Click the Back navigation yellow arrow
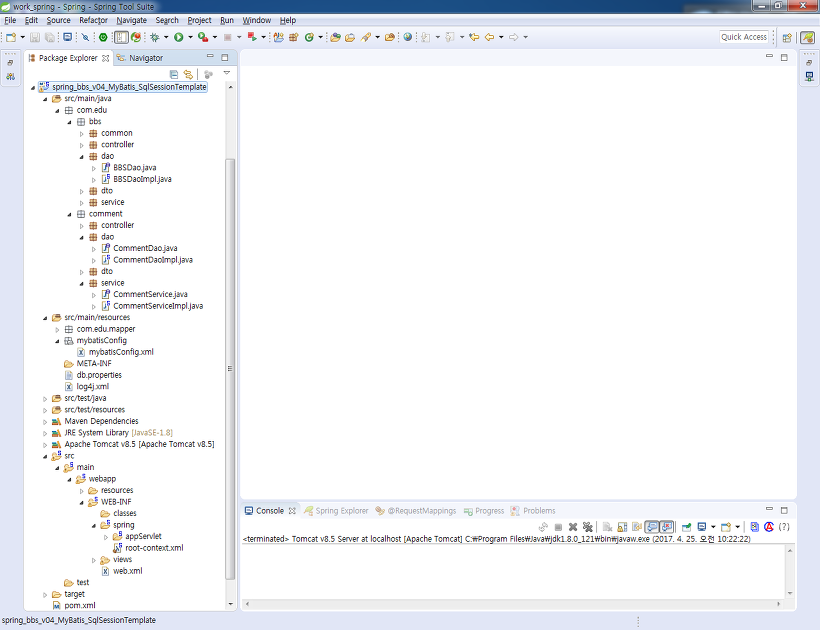 (x=489, y=37)
